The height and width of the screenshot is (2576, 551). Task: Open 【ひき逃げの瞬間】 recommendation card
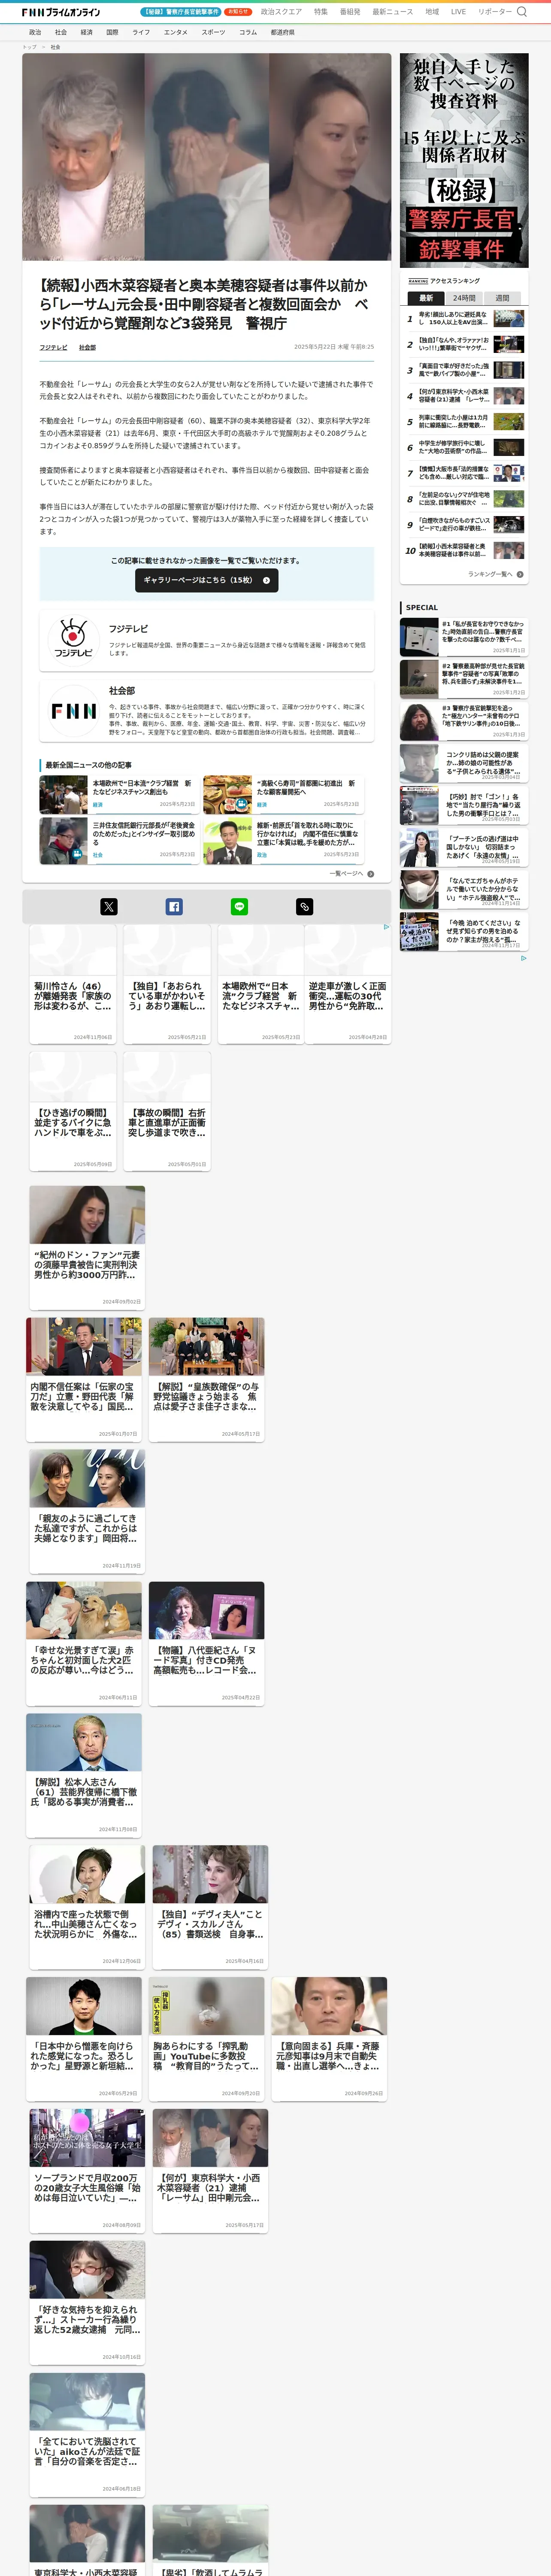(73, 1111)
